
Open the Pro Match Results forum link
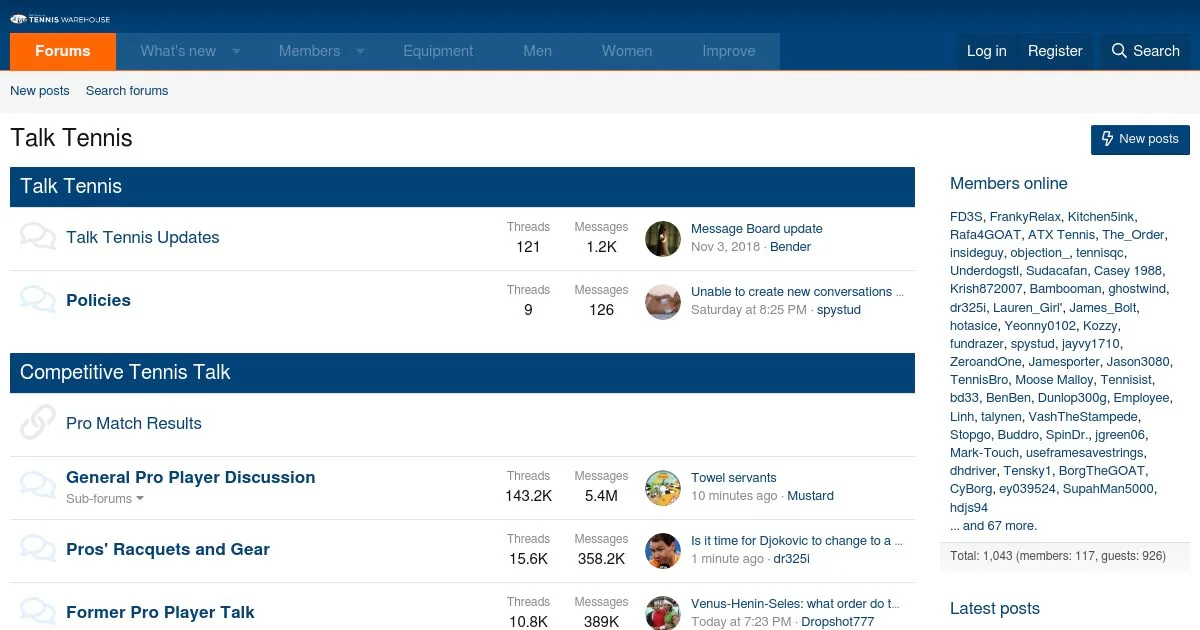134,423
